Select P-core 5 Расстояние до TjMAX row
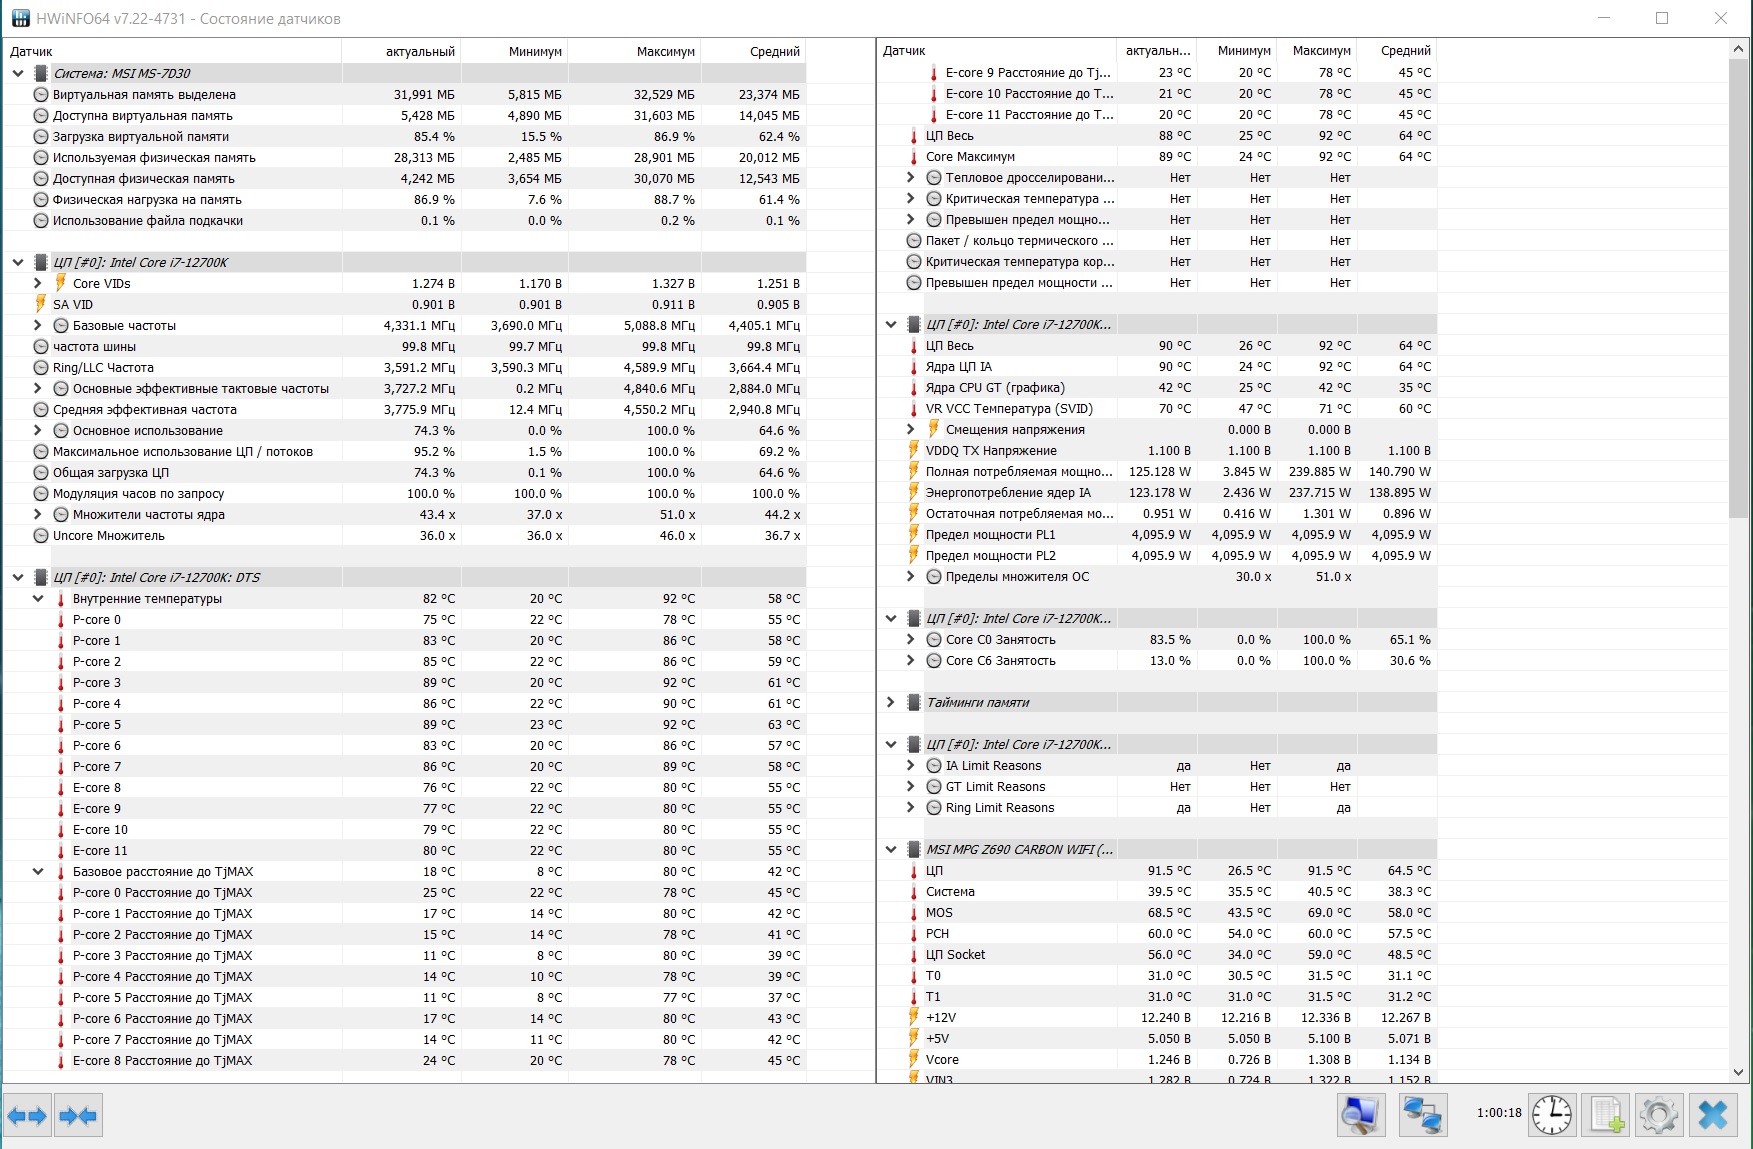The image size is (1753, 1149). tap(404, 997)
